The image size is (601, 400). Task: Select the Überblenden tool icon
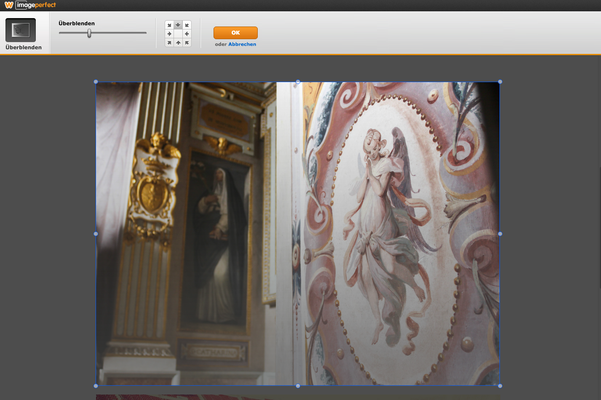(x=21, y=30)
